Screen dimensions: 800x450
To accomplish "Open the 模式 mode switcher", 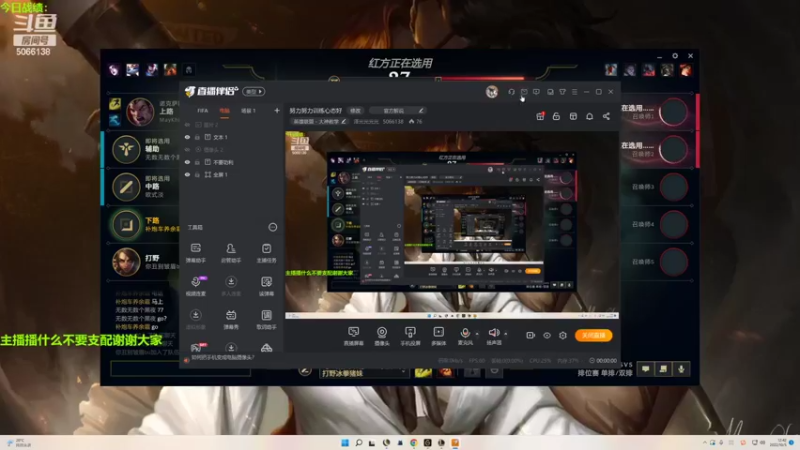I will (254, 92).
